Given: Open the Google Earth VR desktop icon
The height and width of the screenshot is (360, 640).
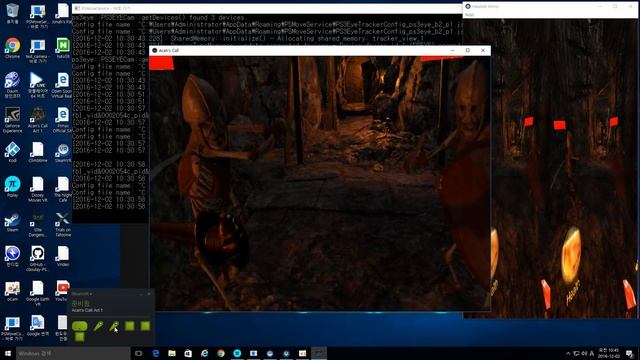Looking at the screenshot, I should click(x=38, y=293).
